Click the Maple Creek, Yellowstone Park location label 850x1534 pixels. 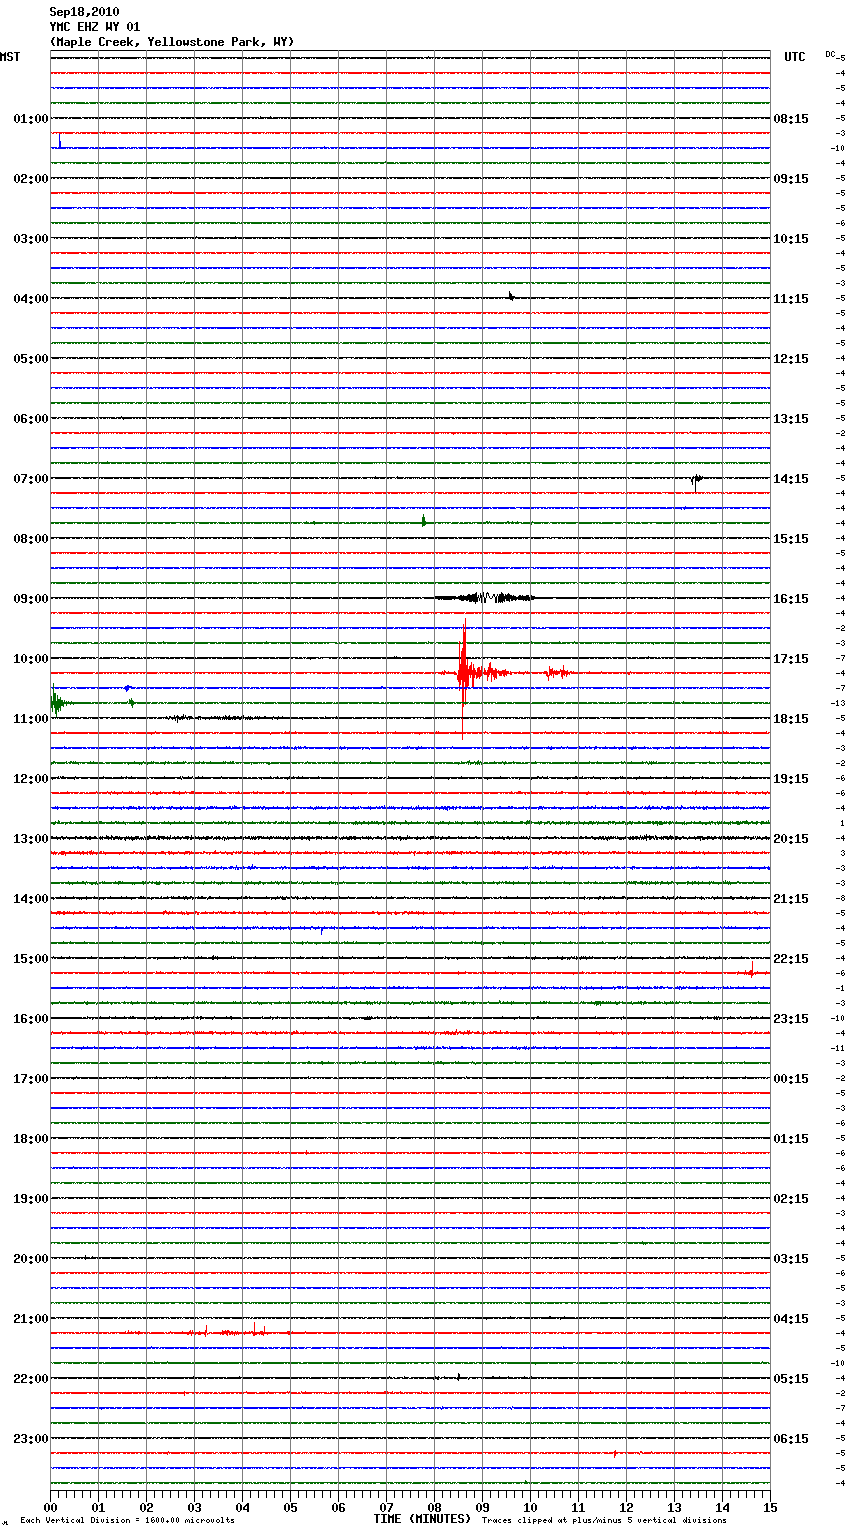pyautogui.click(x=172, y=42)
